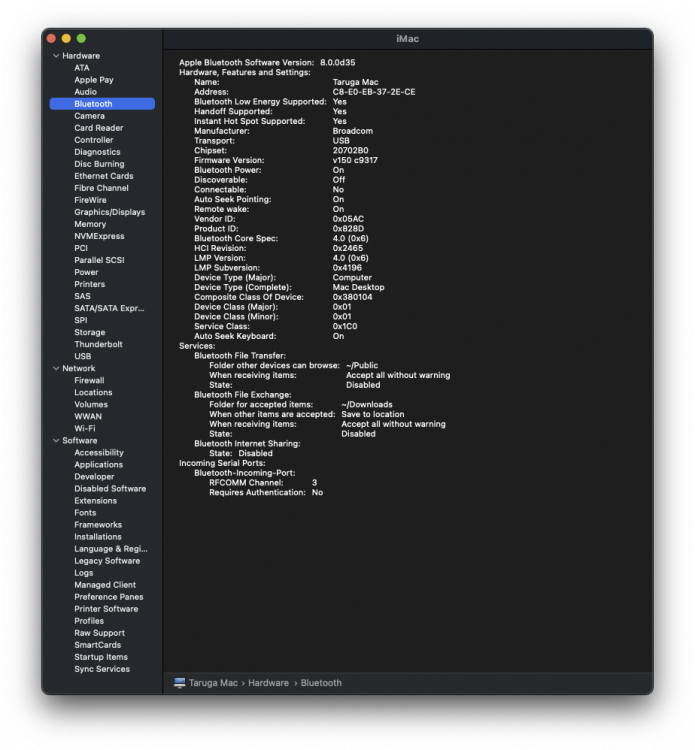Select SPI in the sidebar
695x750 pixels.
click(81, 320)
